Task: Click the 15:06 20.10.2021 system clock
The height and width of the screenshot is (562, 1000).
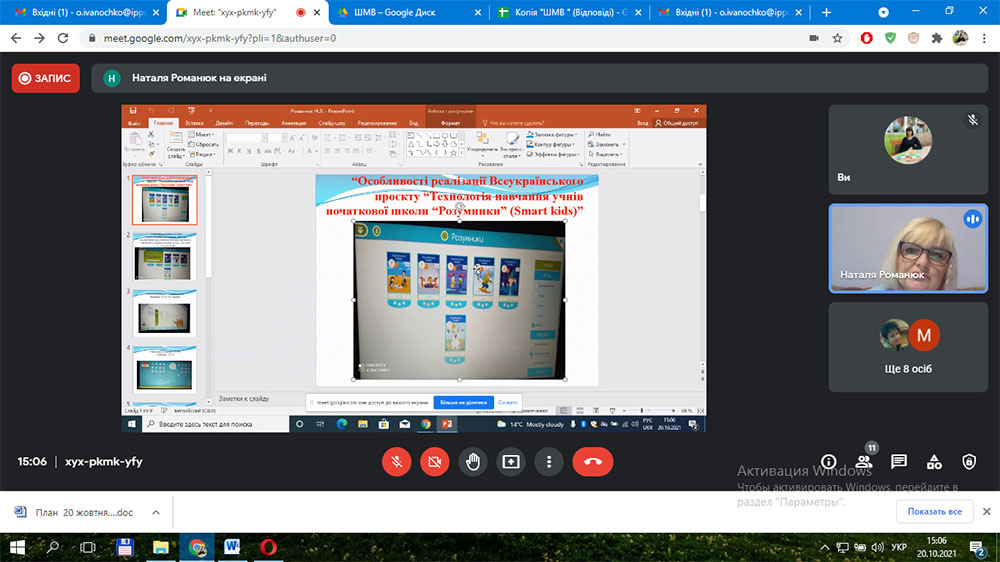Action: click(x=937, y=547)
